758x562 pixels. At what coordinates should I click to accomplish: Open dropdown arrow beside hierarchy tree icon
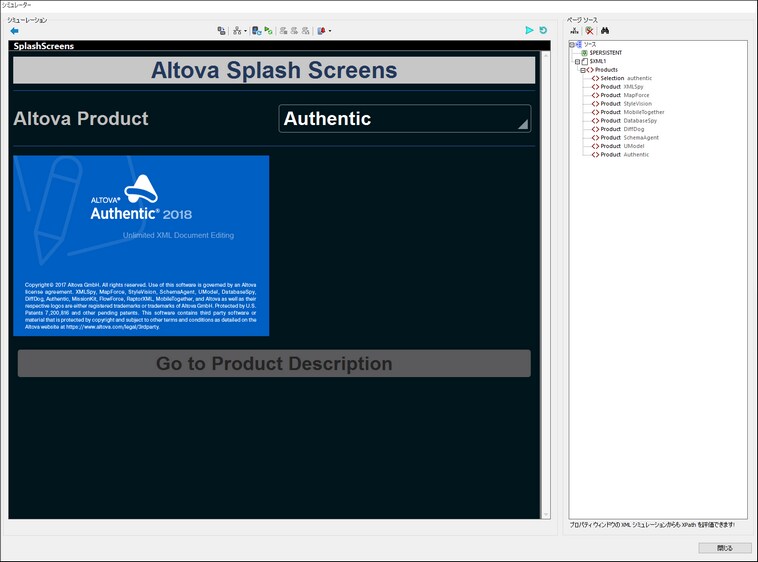tap(245, 31)
